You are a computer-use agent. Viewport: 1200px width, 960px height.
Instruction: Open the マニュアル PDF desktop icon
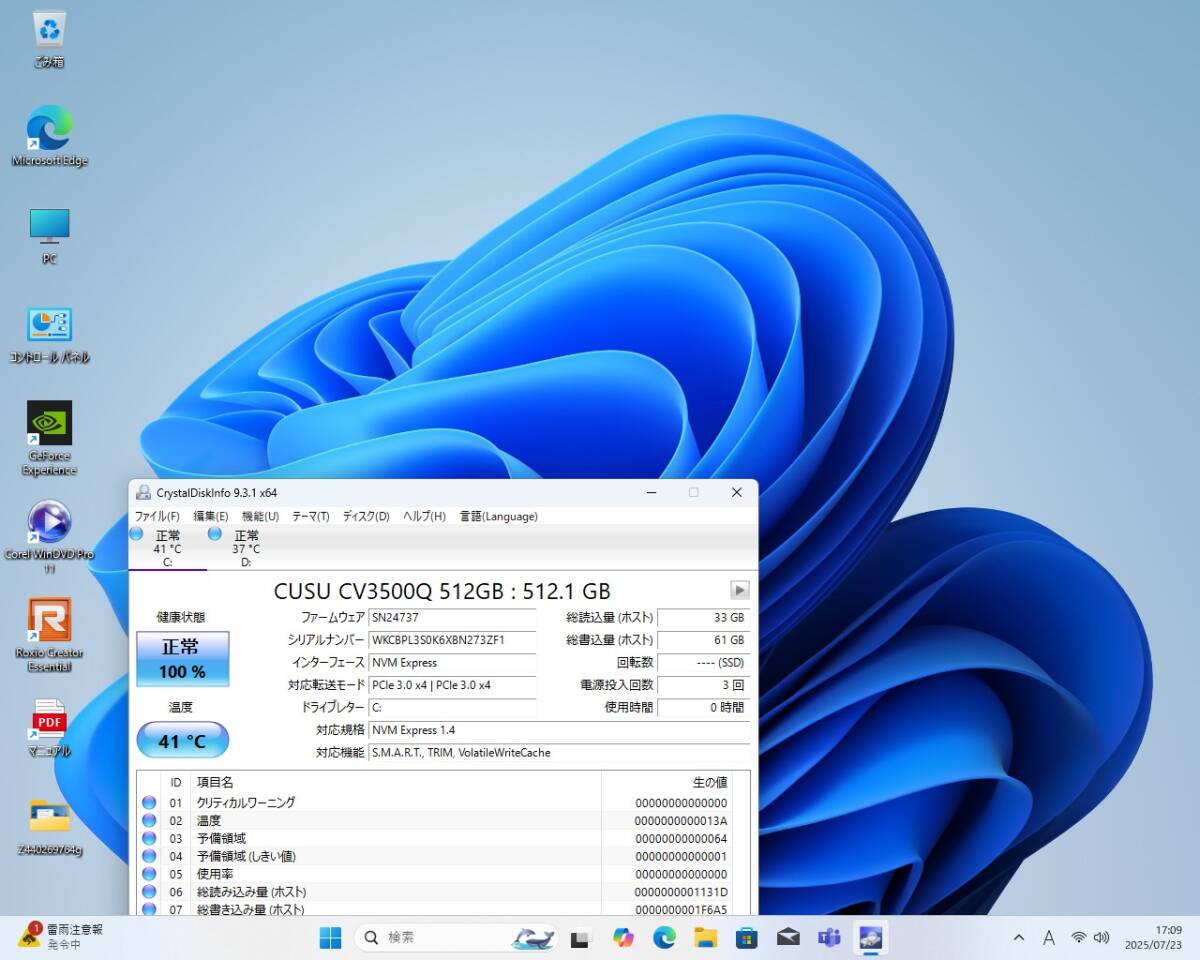pos(49,728)
